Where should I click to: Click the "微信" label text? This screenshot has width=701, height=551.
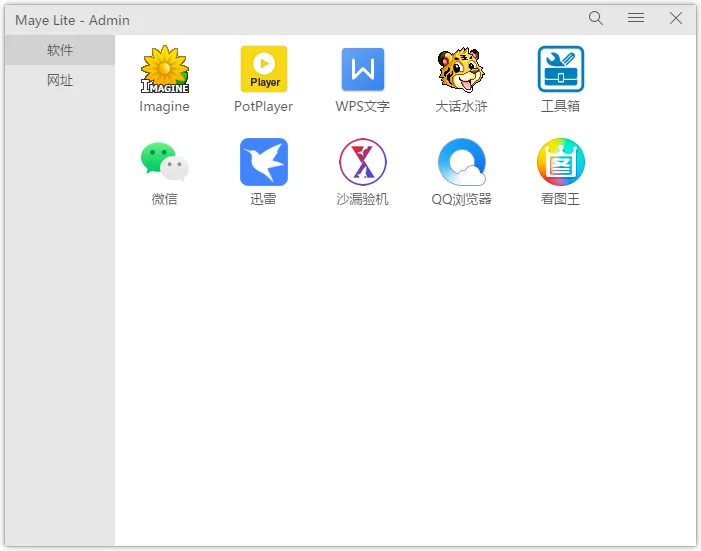165,199
